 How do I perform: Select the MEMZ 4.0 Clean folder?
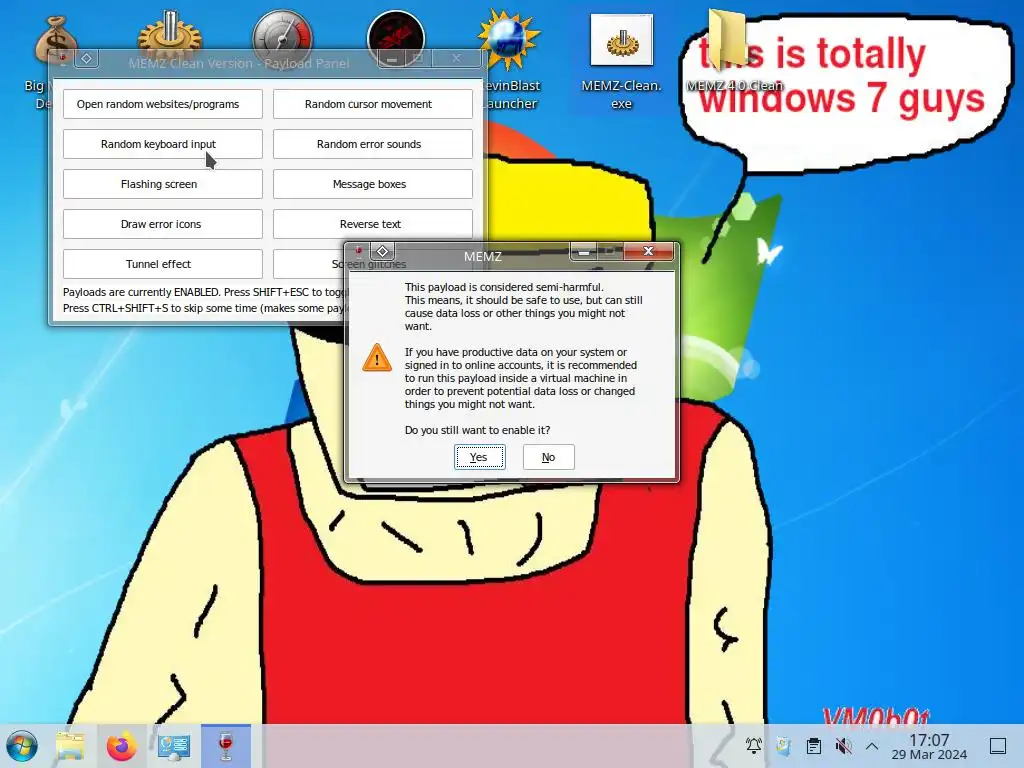[734, 50]
